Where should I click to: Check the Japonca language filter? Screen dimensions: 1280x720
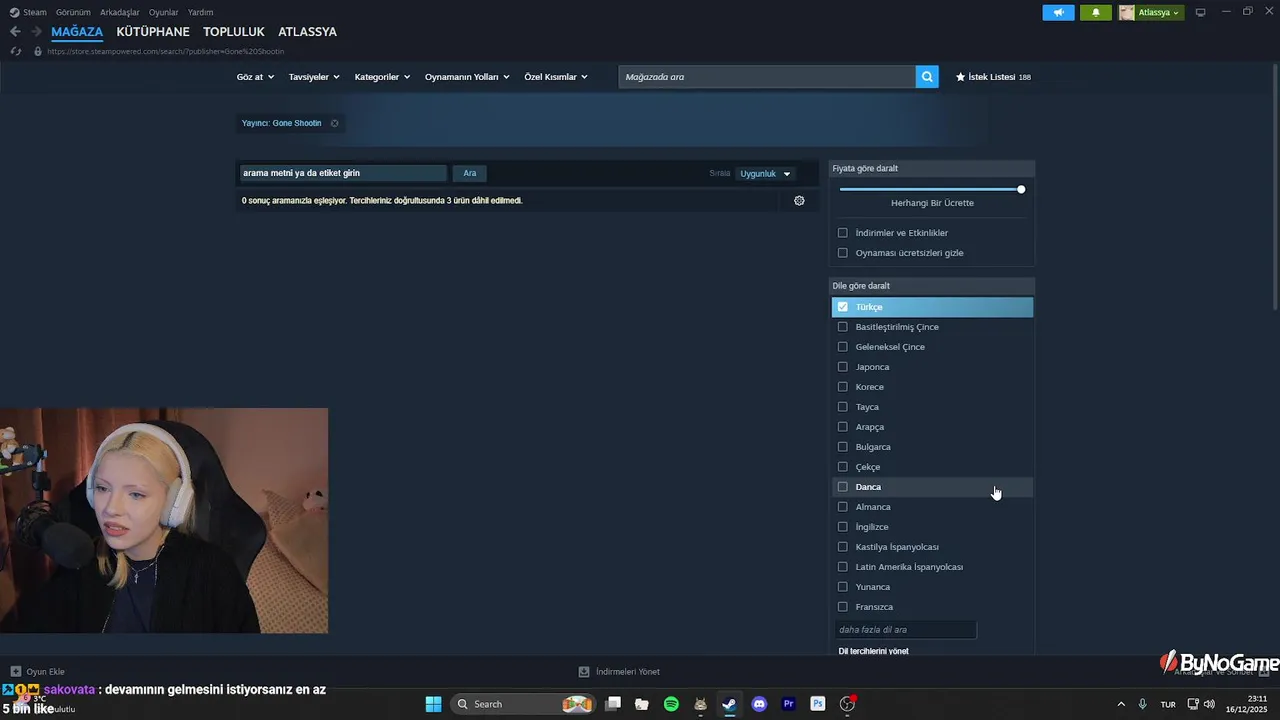(x=843, y=367)
